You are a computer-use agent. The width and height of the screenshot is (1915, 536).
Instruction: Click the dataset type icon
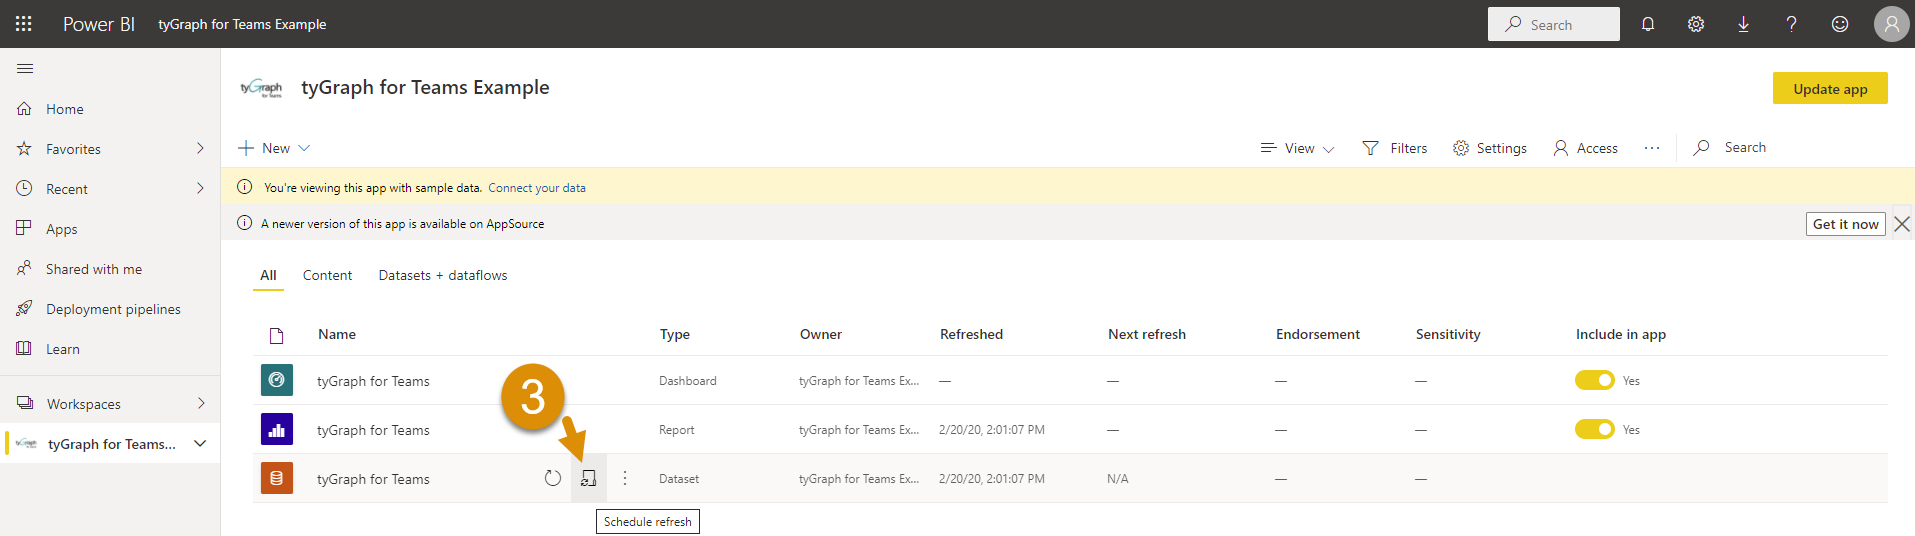(277, 478)
